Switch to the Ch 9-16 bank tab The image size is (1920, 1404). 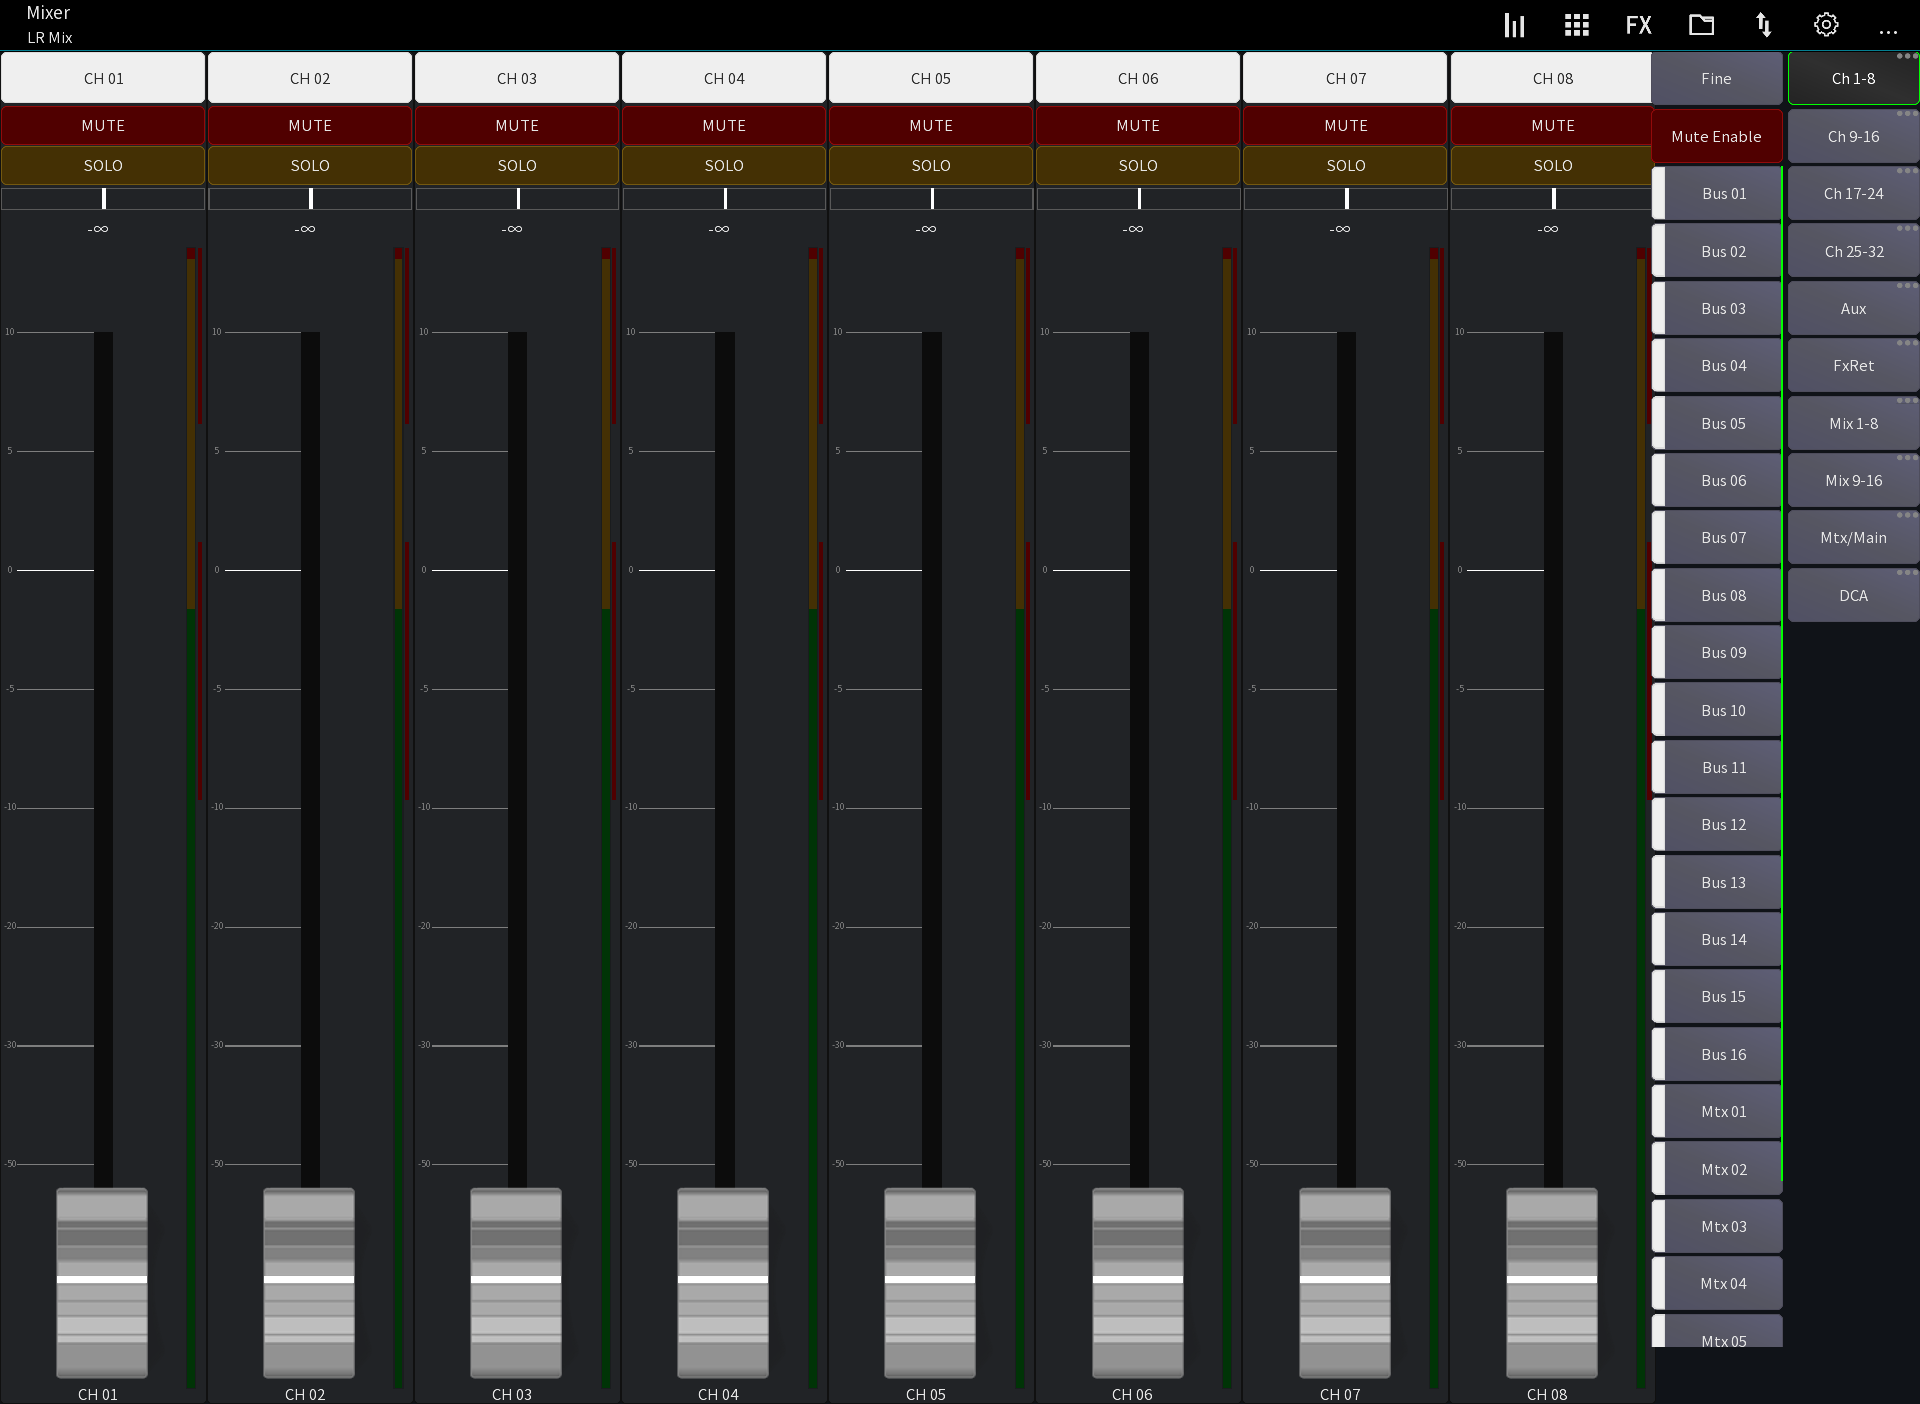(x=1852, y=136)
